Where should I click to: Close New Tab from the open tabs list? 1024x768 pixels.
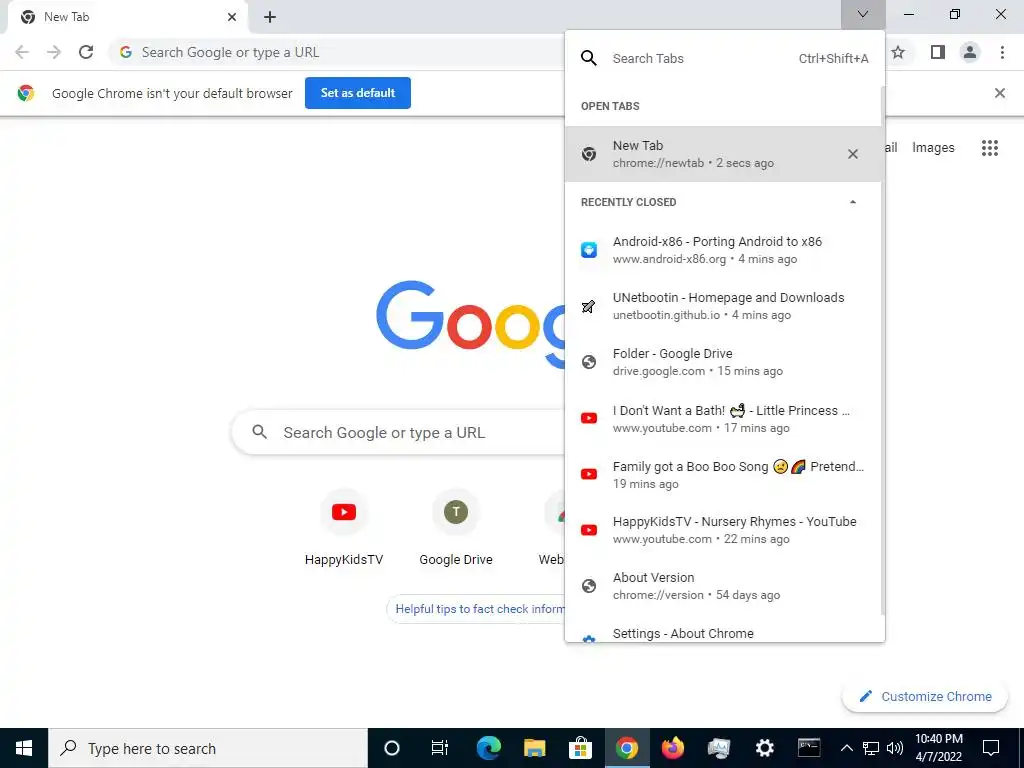(853, 154)
